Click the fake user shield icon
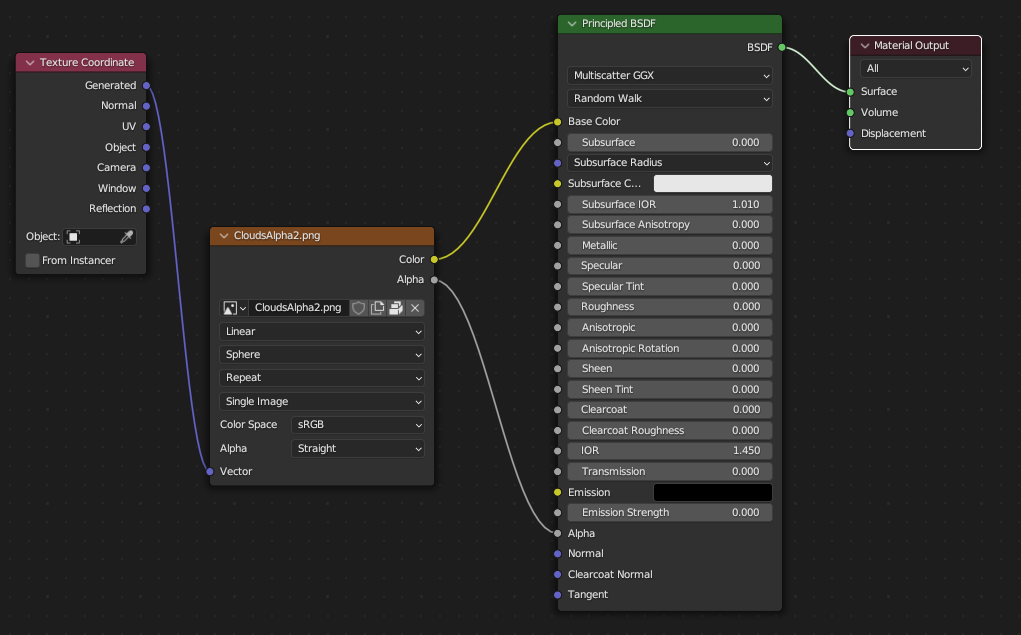 (359, 308)
